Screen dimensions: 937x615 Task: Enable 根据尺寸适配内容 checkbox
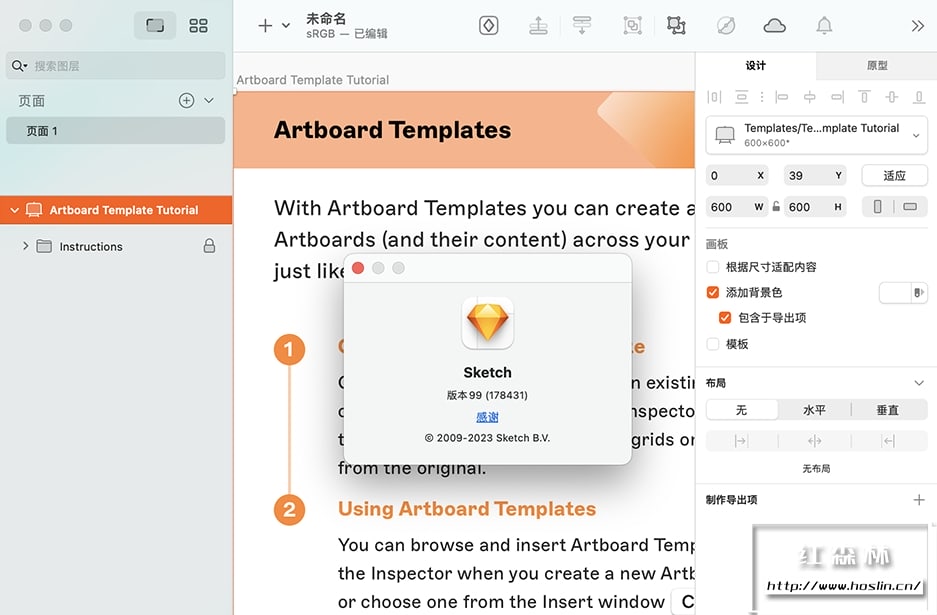pyautogui.click(x=712, y=267)
